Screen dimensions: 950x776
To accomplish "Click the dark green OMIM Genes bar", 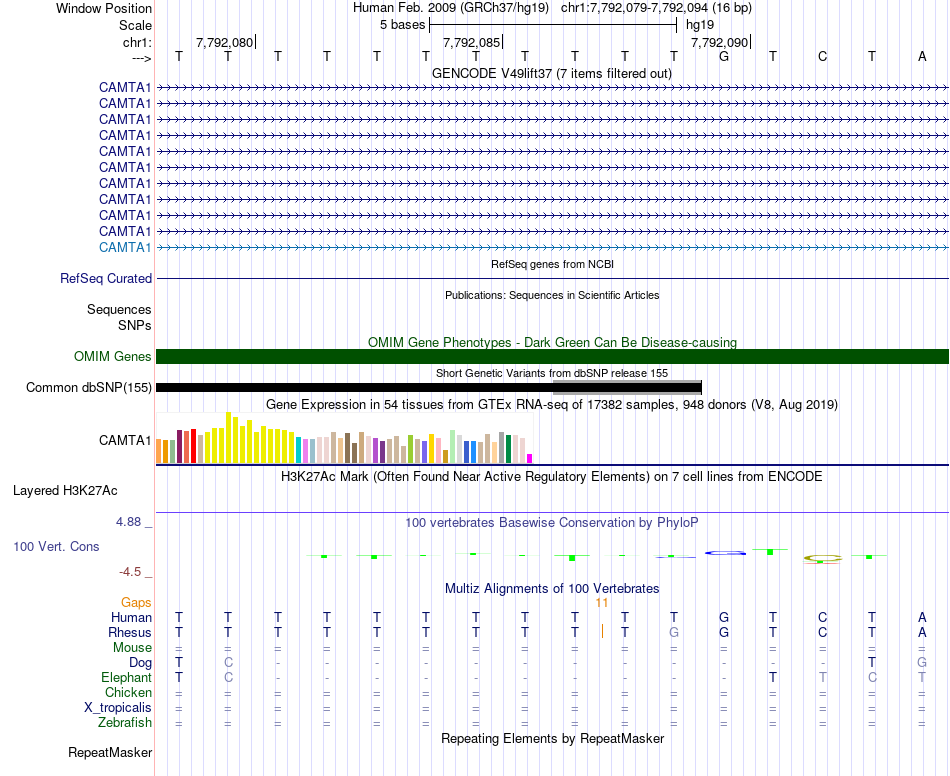I will tap(552, 356).
